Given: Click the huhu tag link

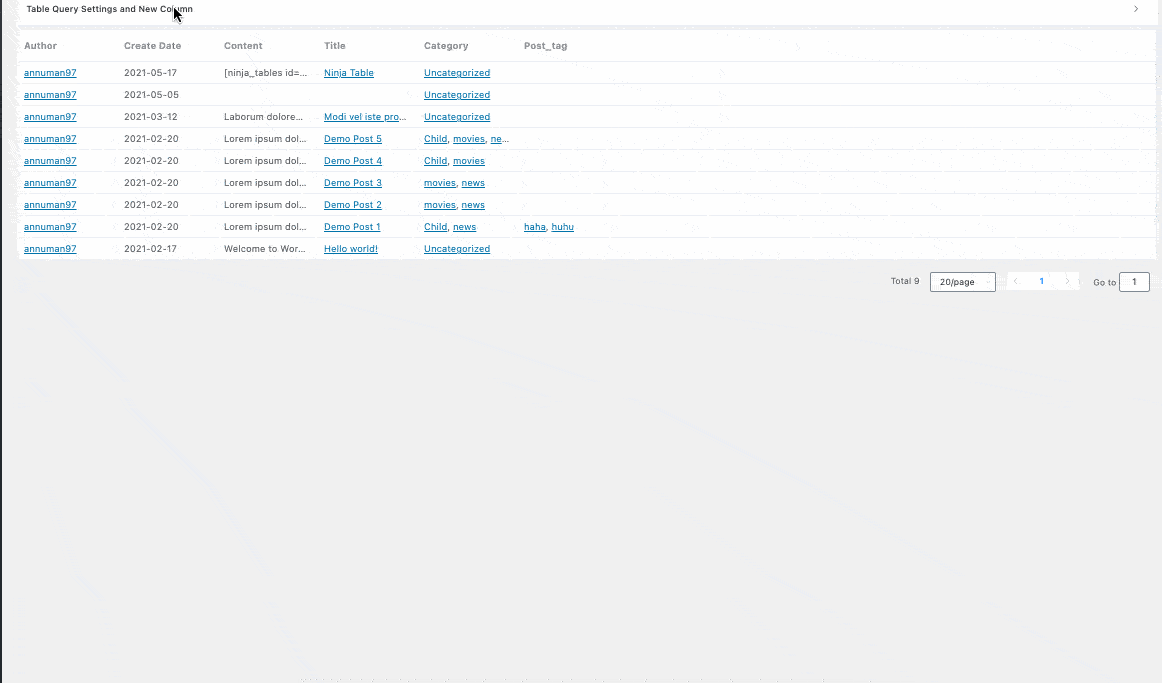Looking at the screenshot, I should (562, 227).
